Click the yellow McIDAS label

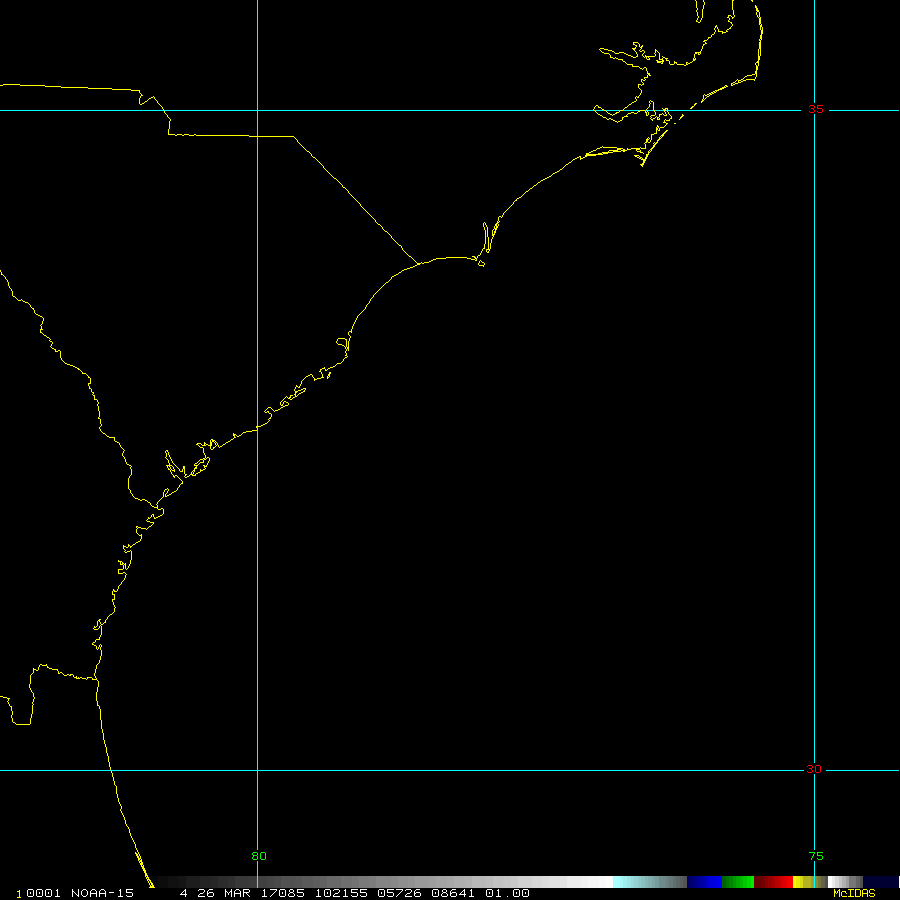click(854, 893)
